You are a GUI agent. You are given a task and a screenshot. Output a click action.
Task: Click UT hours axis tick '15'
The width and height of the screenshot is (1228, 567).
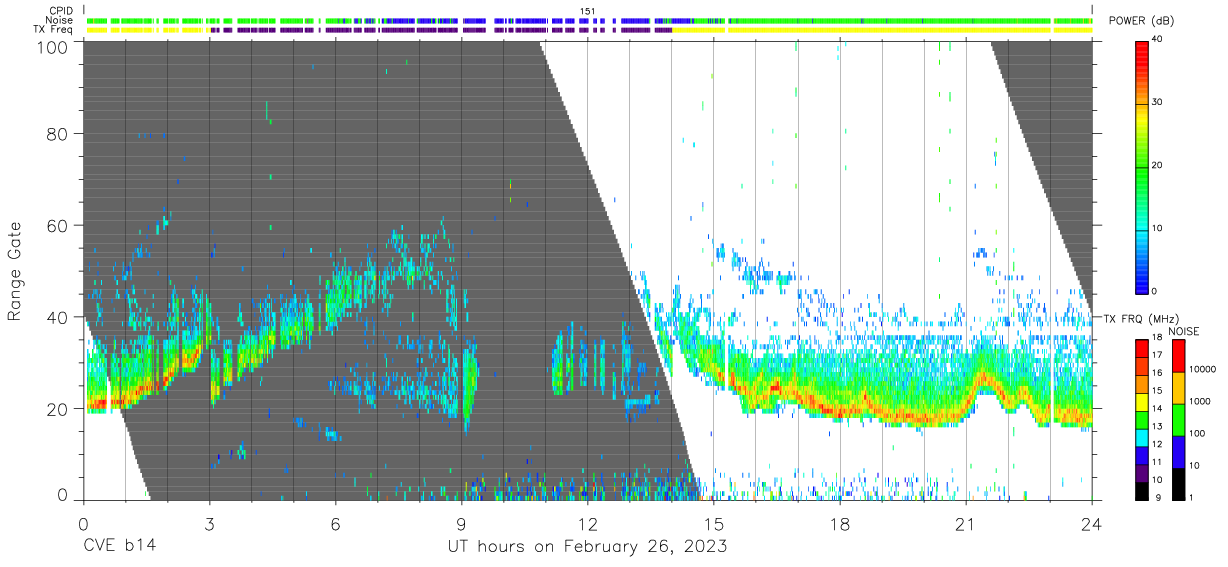coord(713,524)
